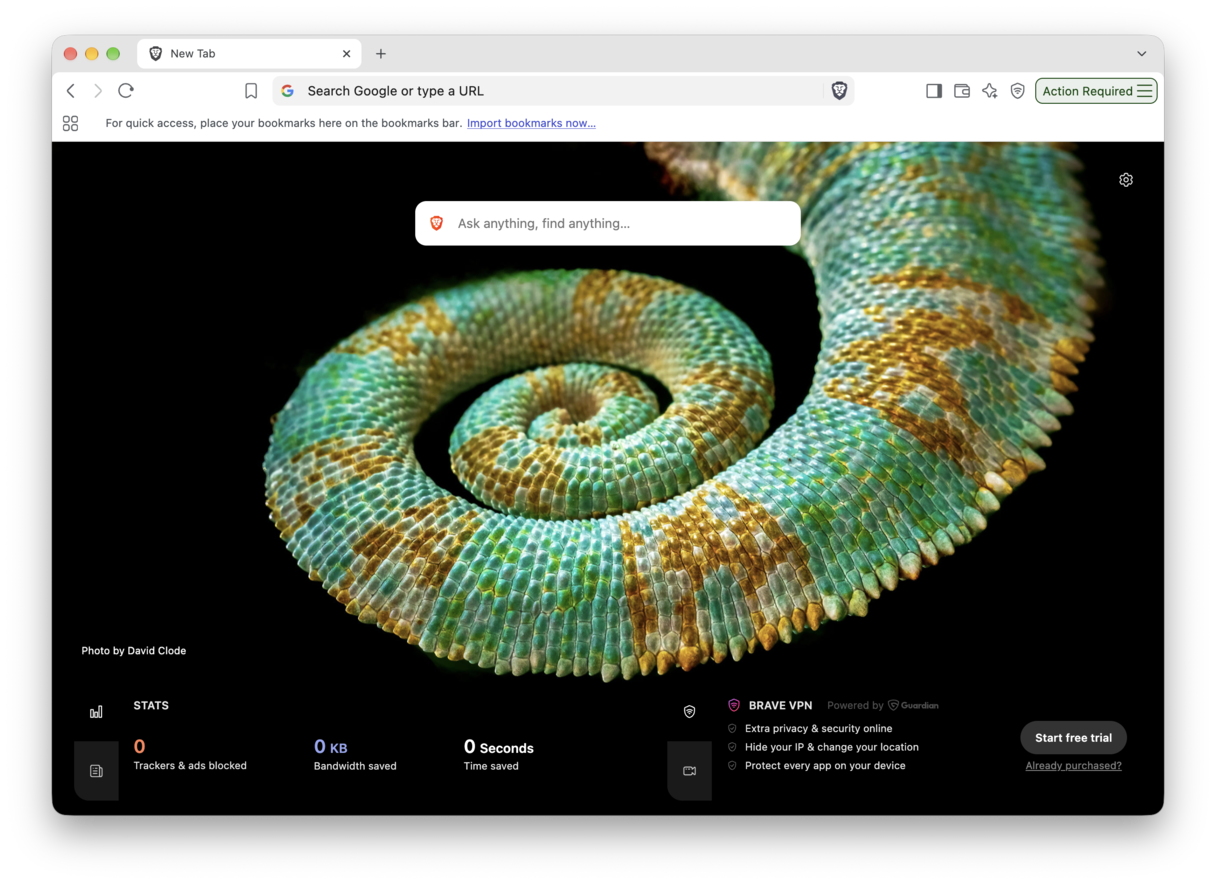Viewport: 1216px width, 884px height.
Task: Close the New Tab tab
Action: click(x=347, y=54)
